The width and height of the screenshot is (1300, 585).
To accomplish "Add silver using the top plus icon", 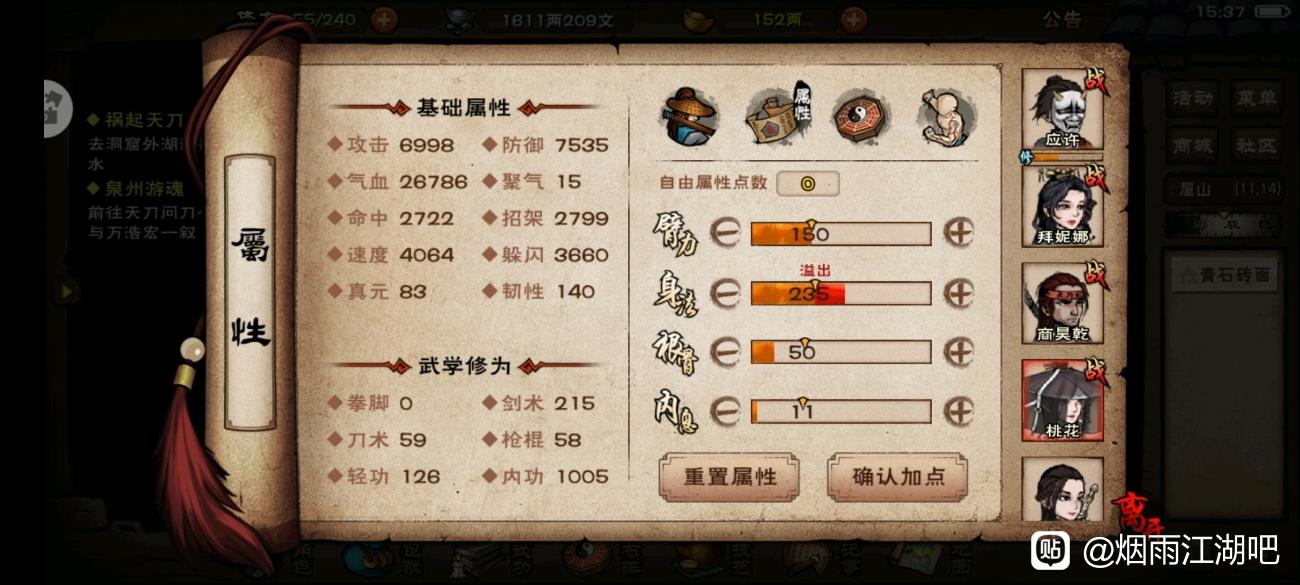I will [x=853, y=18].
